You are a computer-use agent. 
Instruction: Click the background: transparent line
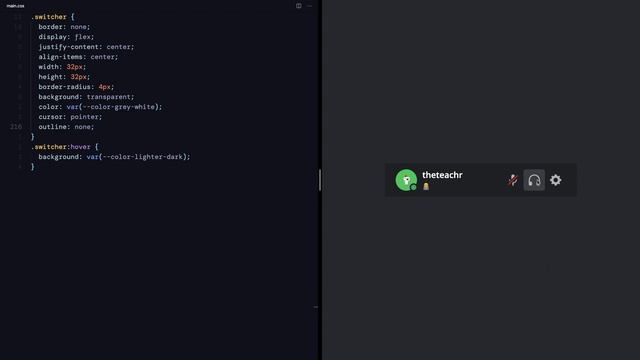[86, 97]
